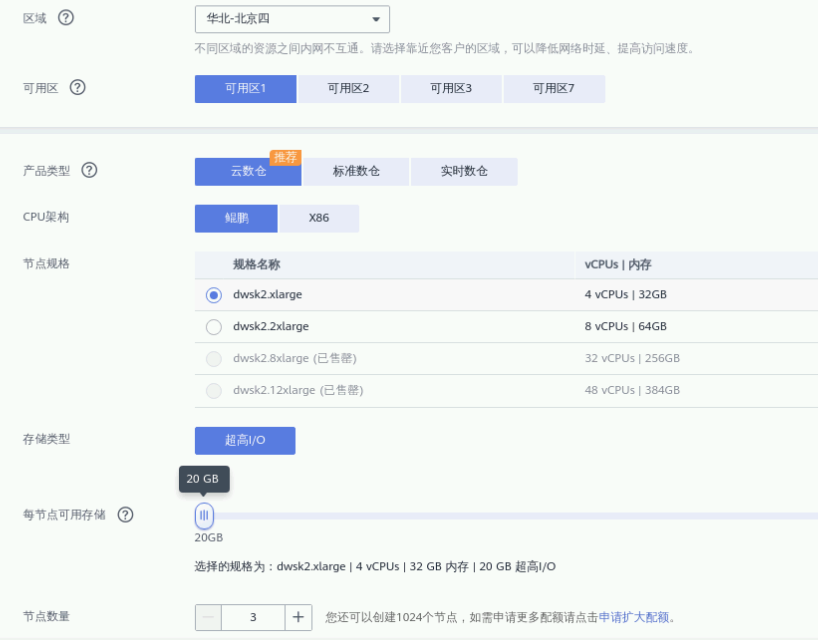Open 申请扩大配额 link

(x=634, y=618)
